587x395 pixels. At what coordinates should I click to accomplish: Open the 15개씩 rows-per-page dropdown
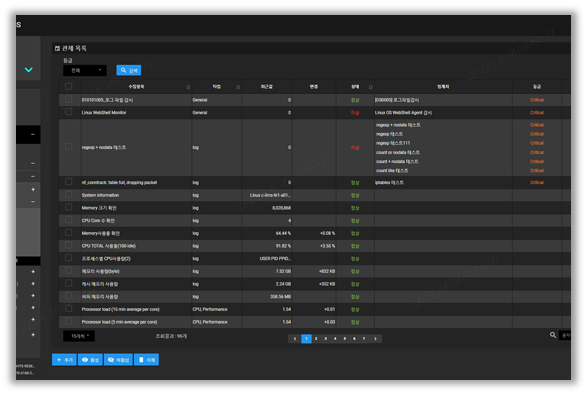click(x=79, y=336)
